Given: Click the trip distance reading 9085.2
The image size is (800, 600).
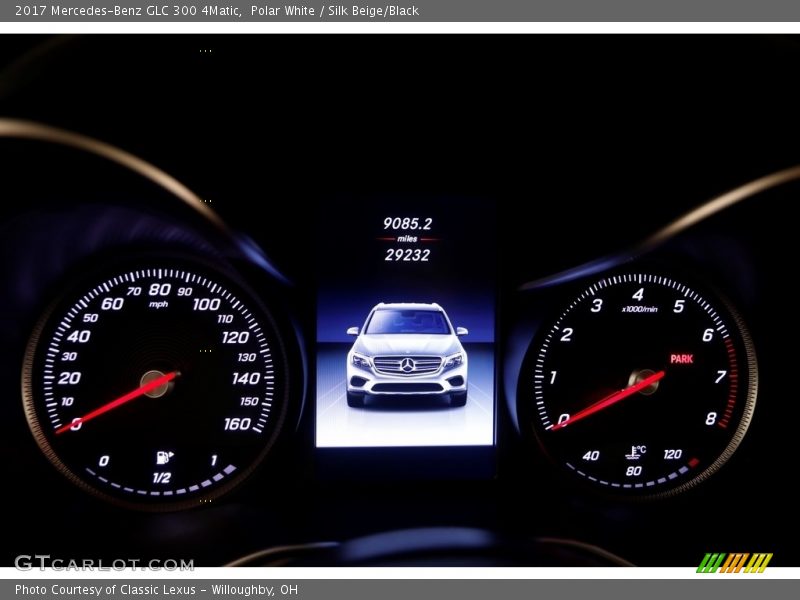Looking at the screenshot, I should point(407,223).
